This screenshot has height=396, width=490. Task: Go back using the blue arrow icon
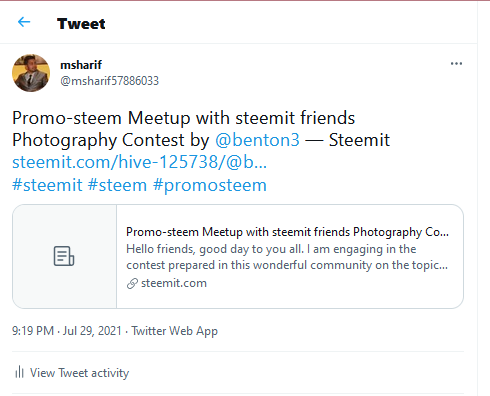24,22
